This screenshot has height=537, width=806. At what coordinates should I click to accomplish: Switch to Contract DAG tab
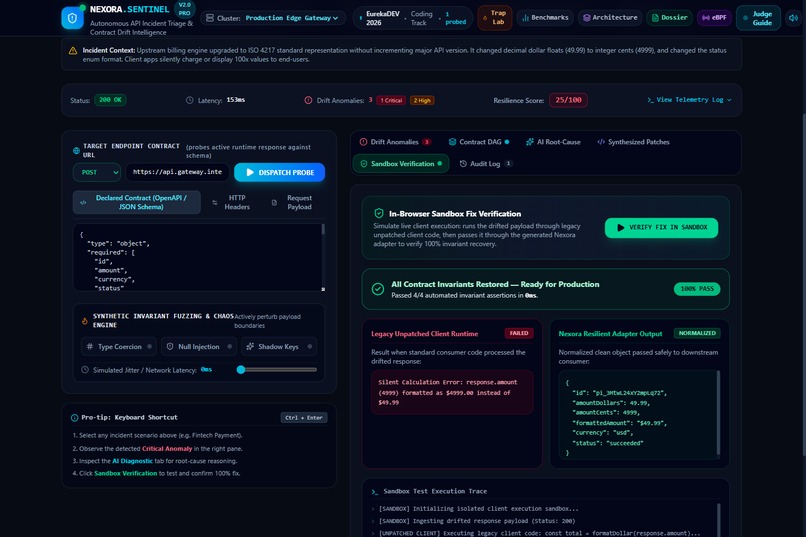[479, 142]
